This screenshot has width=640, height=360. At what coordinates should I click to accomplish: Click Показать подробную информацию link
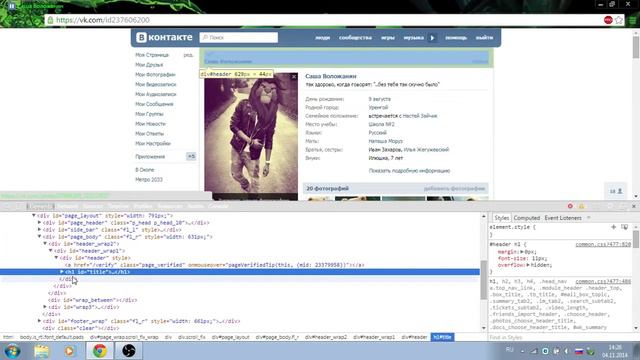pyautogui.click(x=409, y=171)
